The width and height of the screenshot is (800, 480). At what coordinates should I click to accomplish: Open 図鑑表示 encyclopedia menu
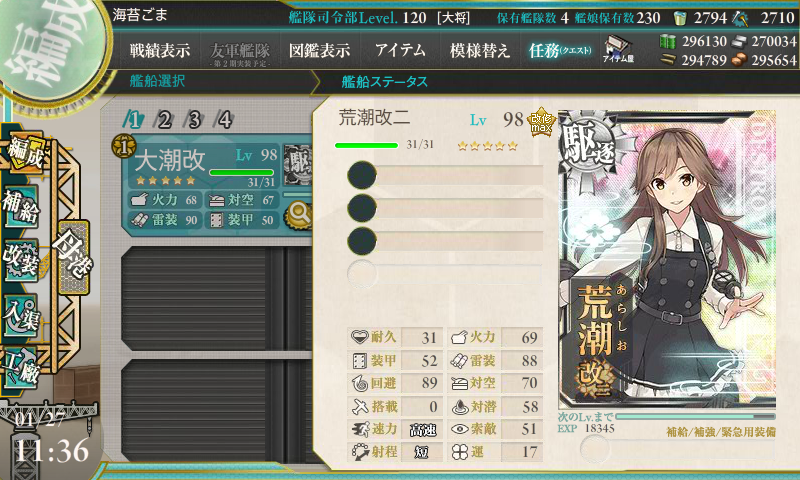pyautogui.click(x=319, y=50)
